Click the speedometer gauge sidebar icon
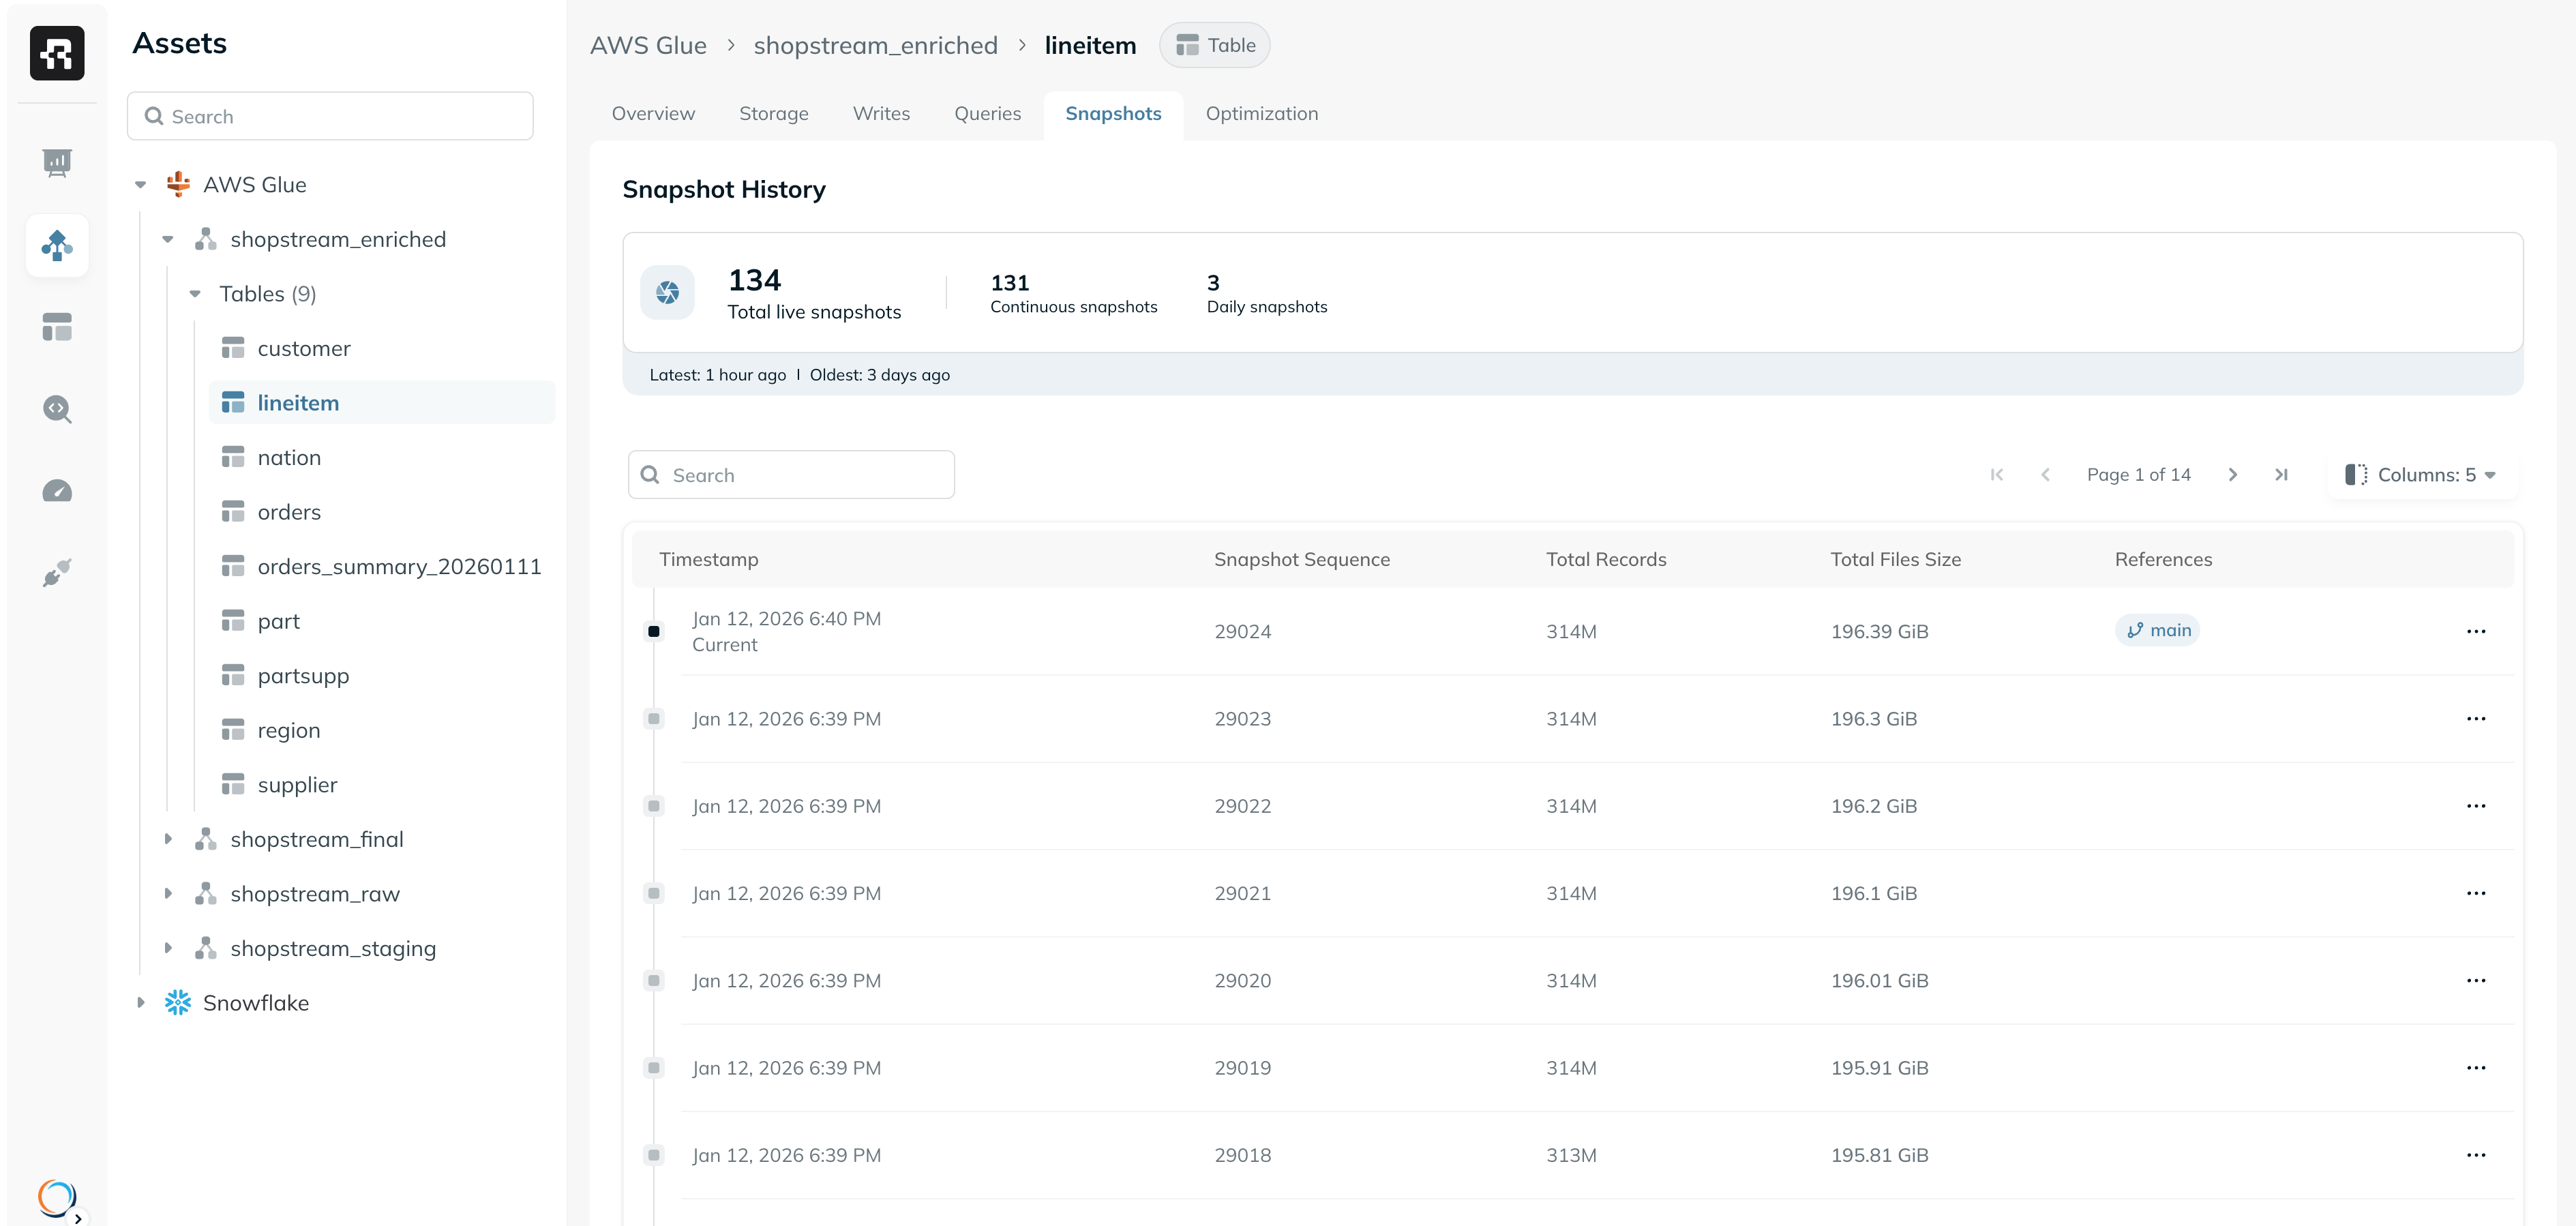This screenshot has height=1226, width=2576. (57, 491)
